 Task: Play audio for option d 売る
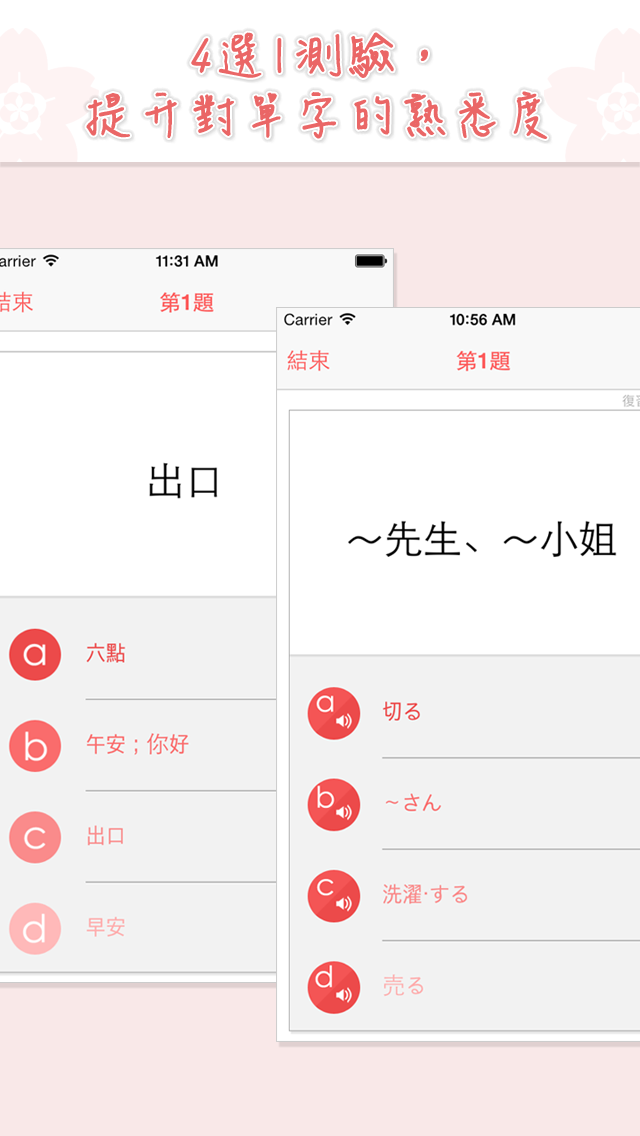pos(333,987)
